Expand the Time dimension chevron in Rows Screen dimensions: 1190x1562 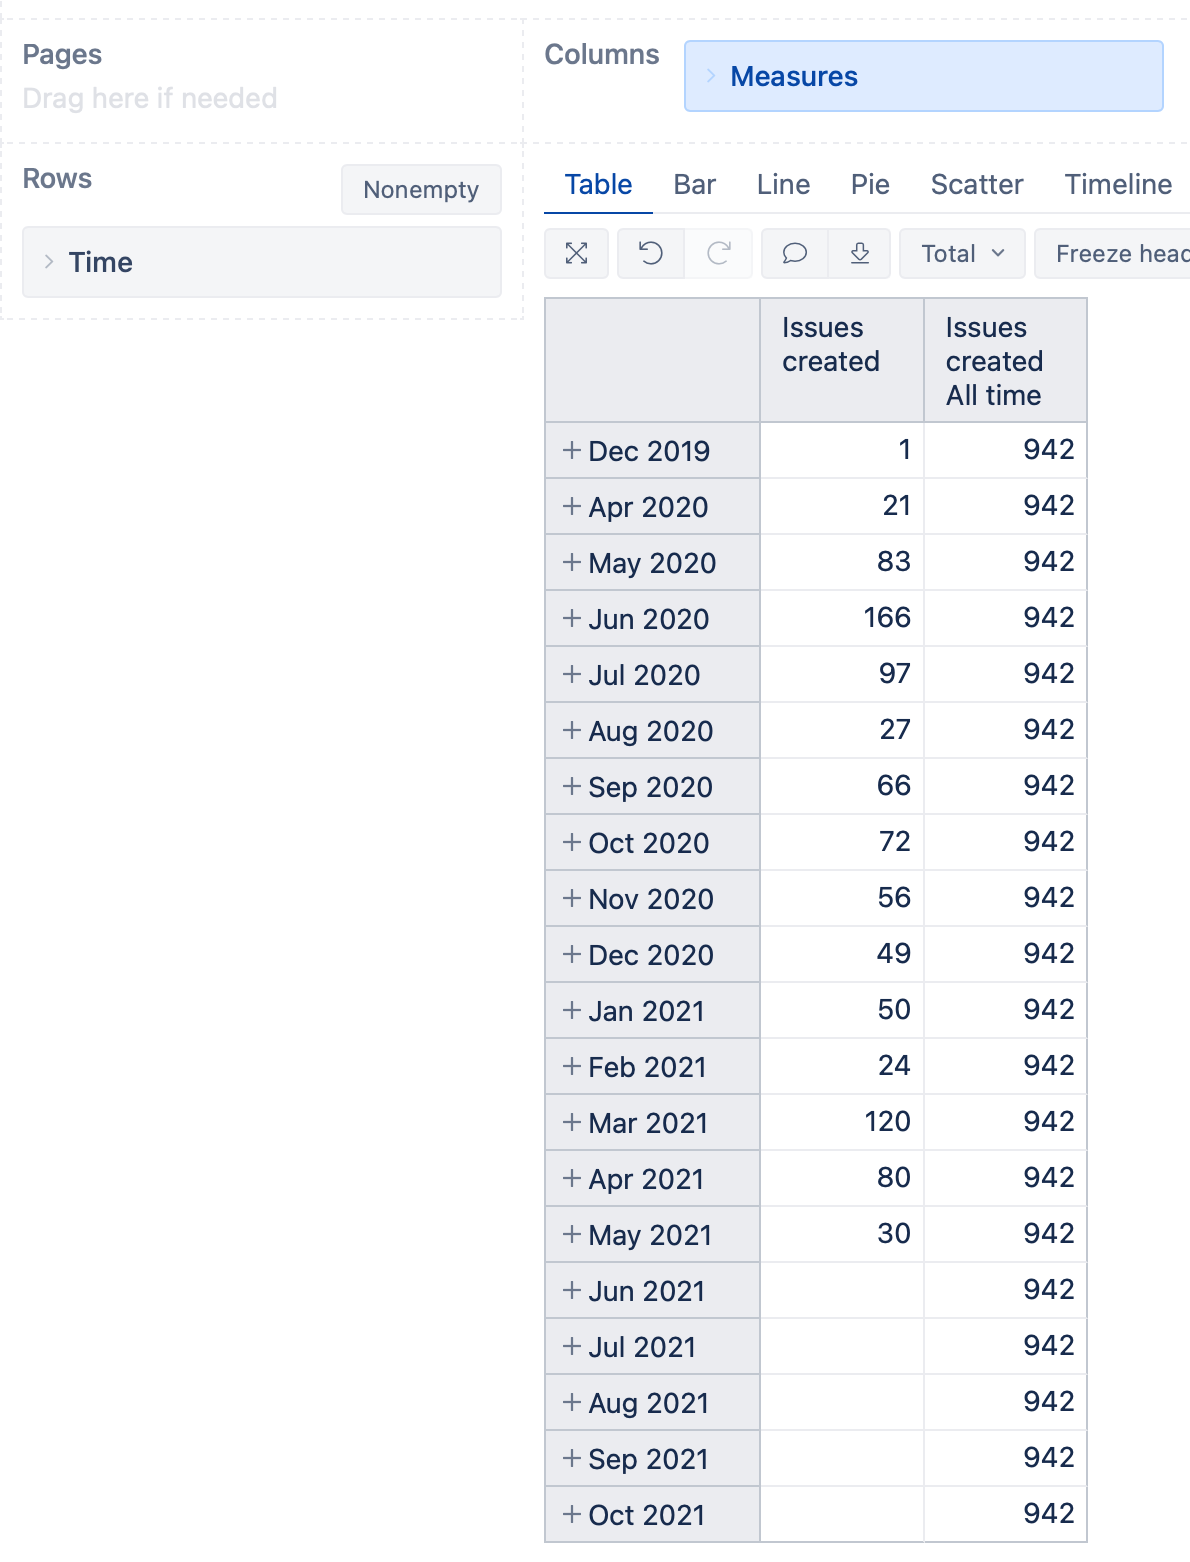pos(49,262)
